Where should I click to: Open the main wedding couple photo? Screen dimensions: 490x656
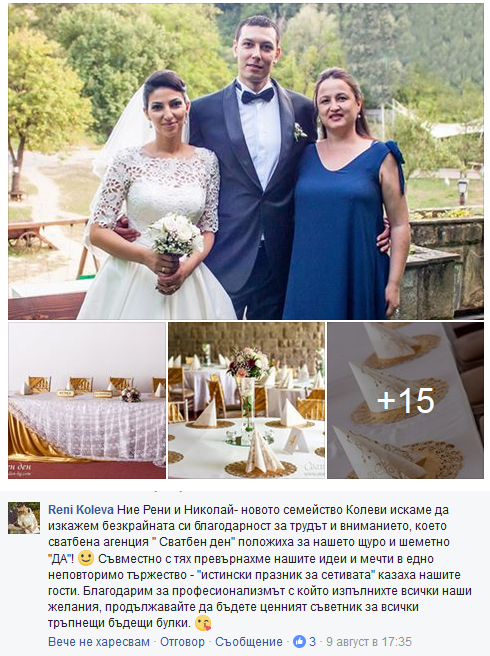(x=246, y=161)
